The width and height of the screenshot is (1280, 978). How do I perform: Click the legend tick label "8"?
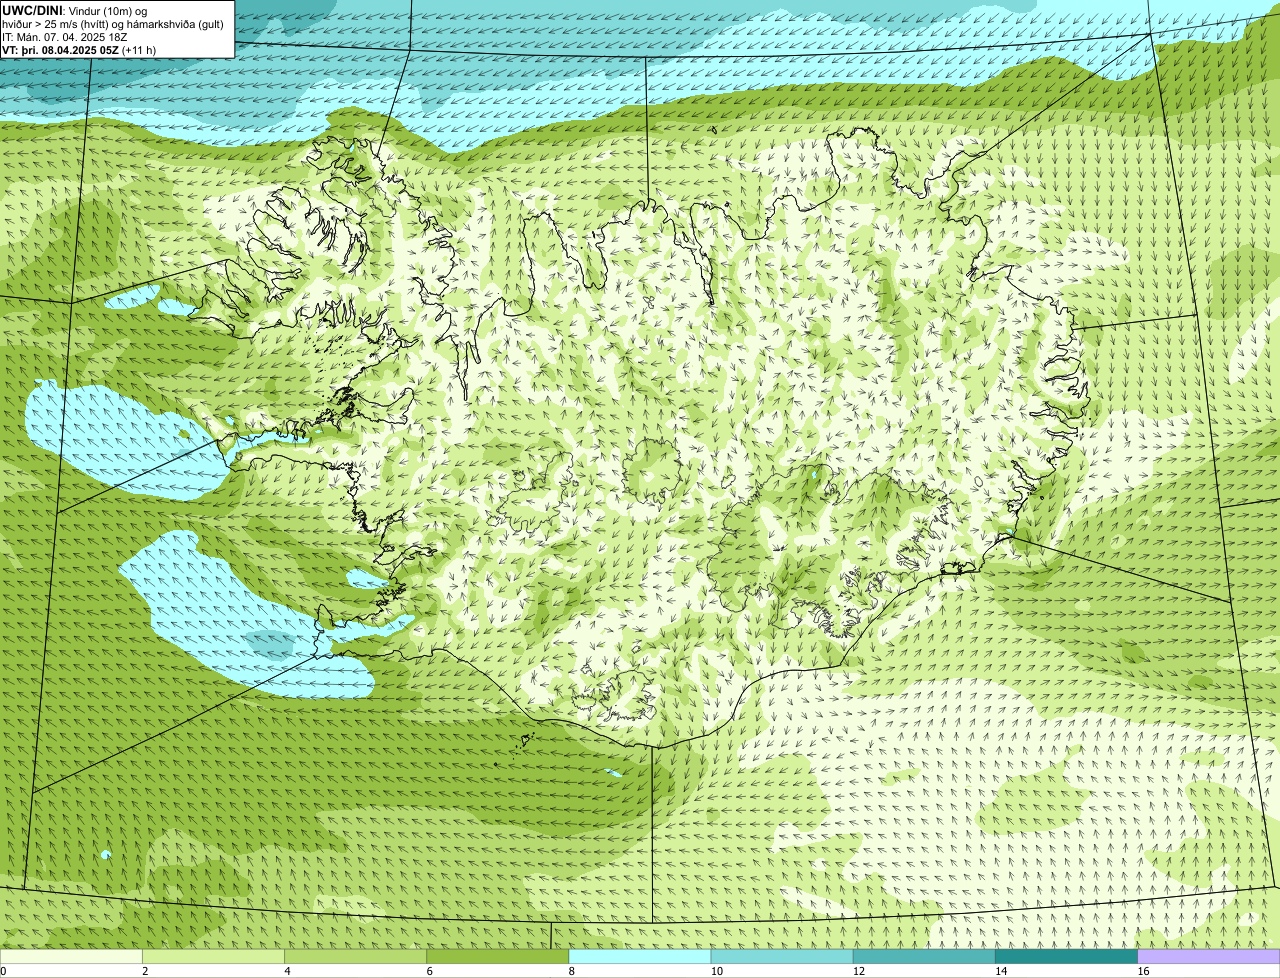[x=571, y=971]
